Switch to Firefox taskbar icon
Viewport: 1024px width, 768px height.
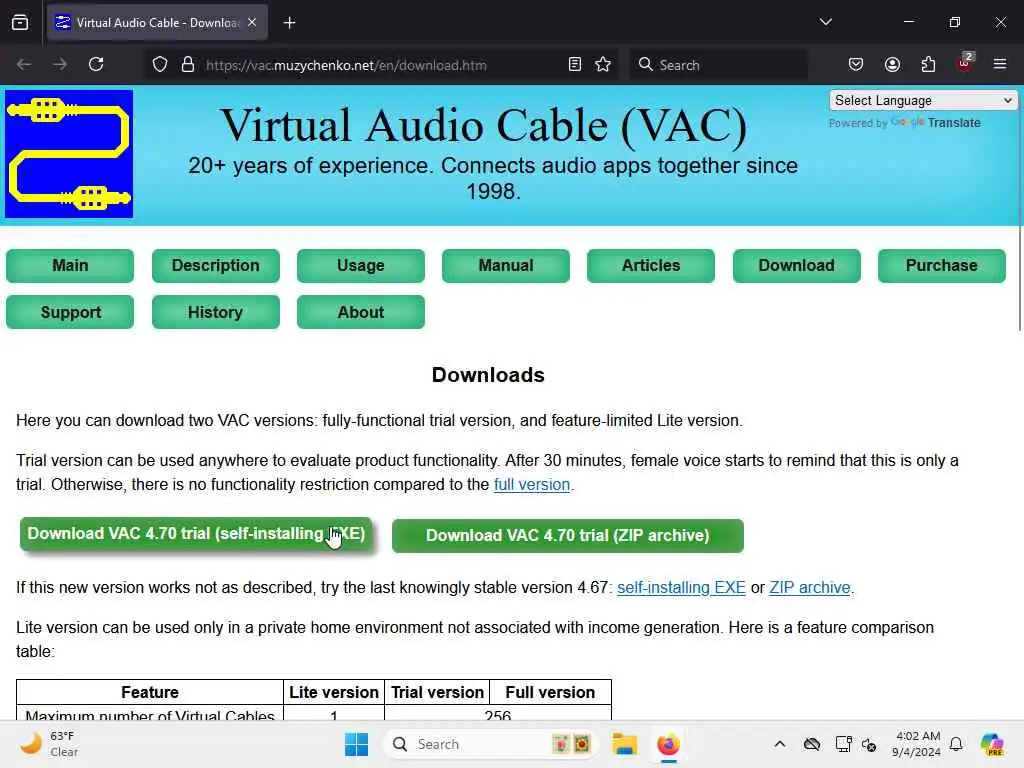pos(668,744)
